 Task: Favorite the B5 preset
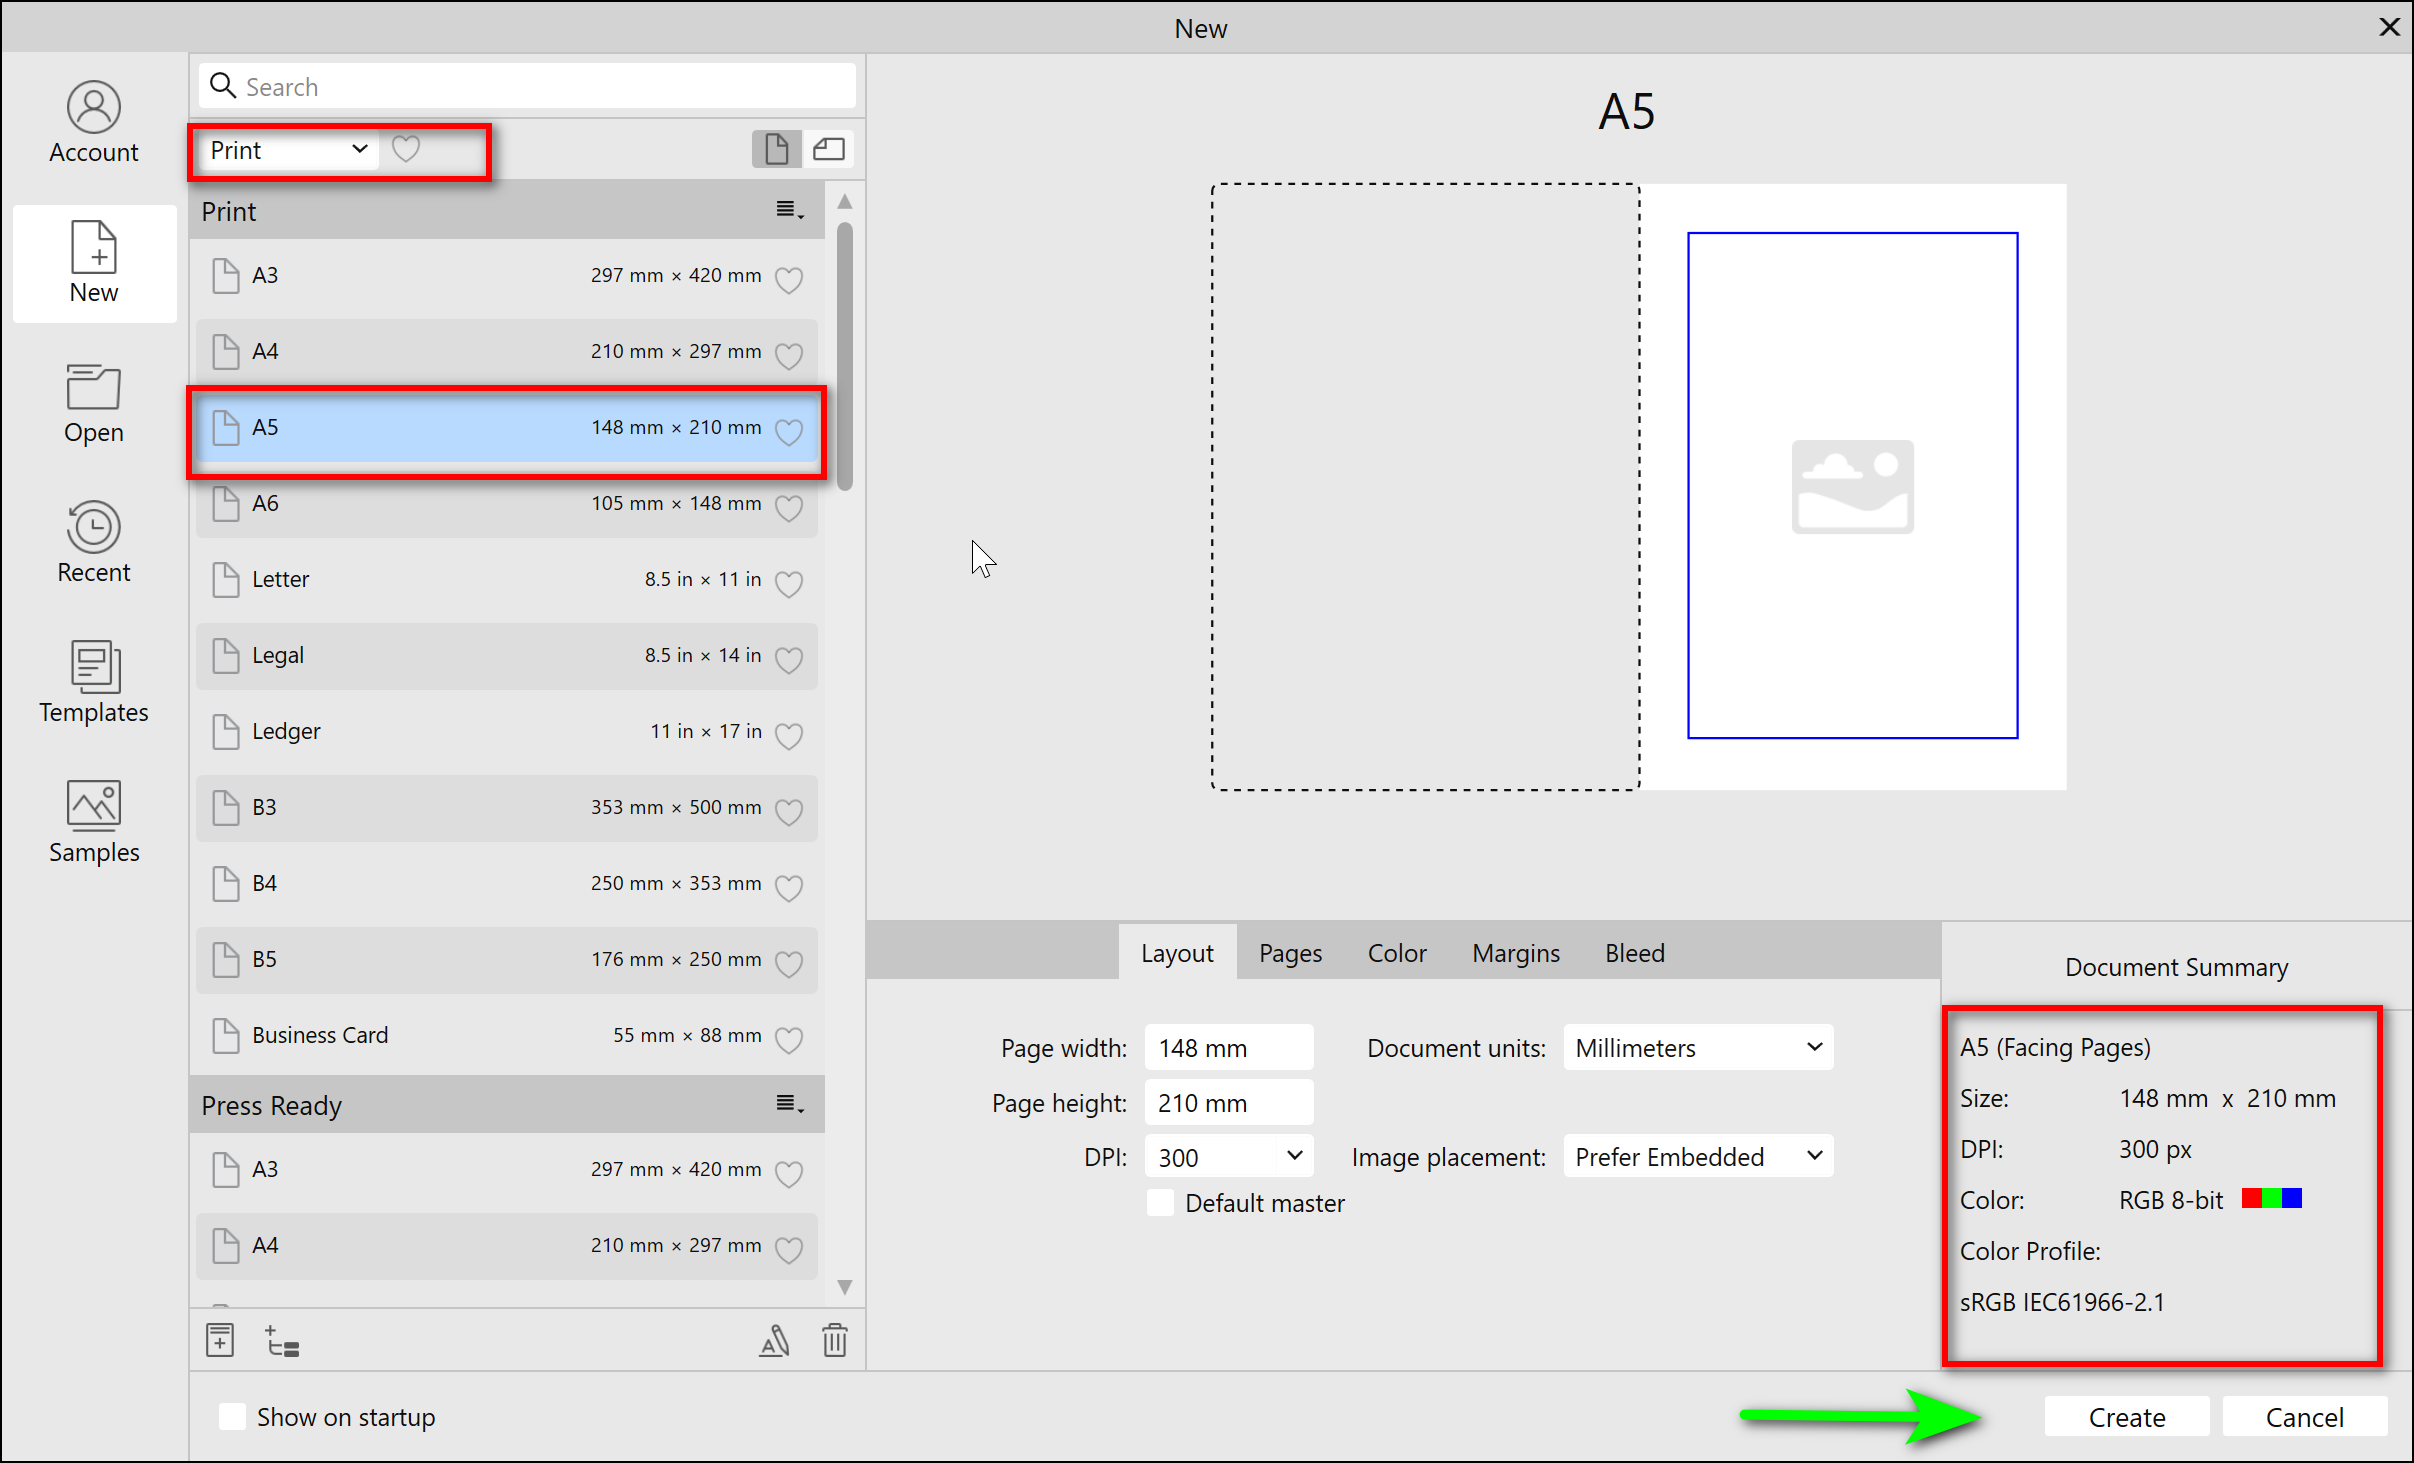tap(789, 963)
